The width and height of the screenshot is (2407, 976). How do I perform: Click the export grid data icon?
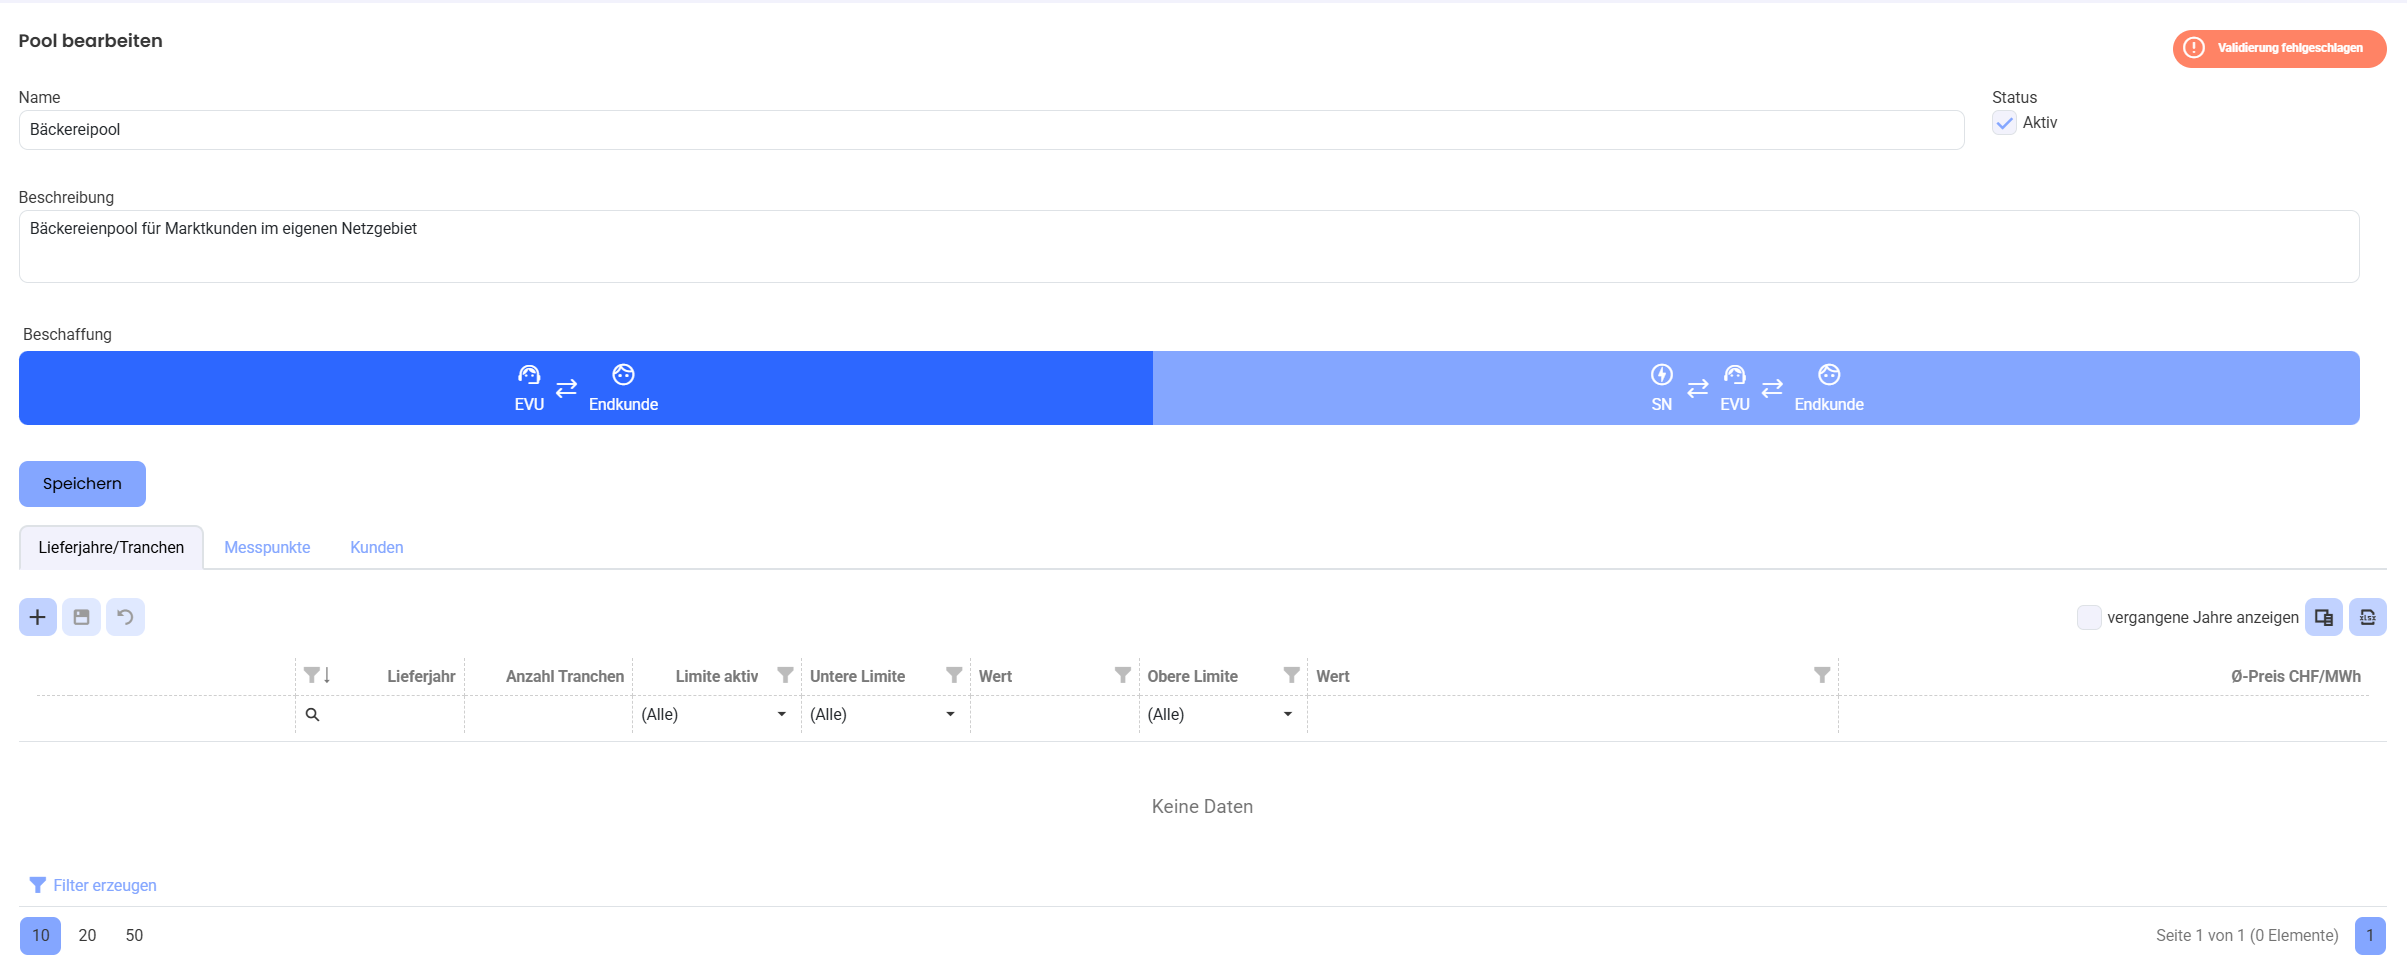[2368, 617]
